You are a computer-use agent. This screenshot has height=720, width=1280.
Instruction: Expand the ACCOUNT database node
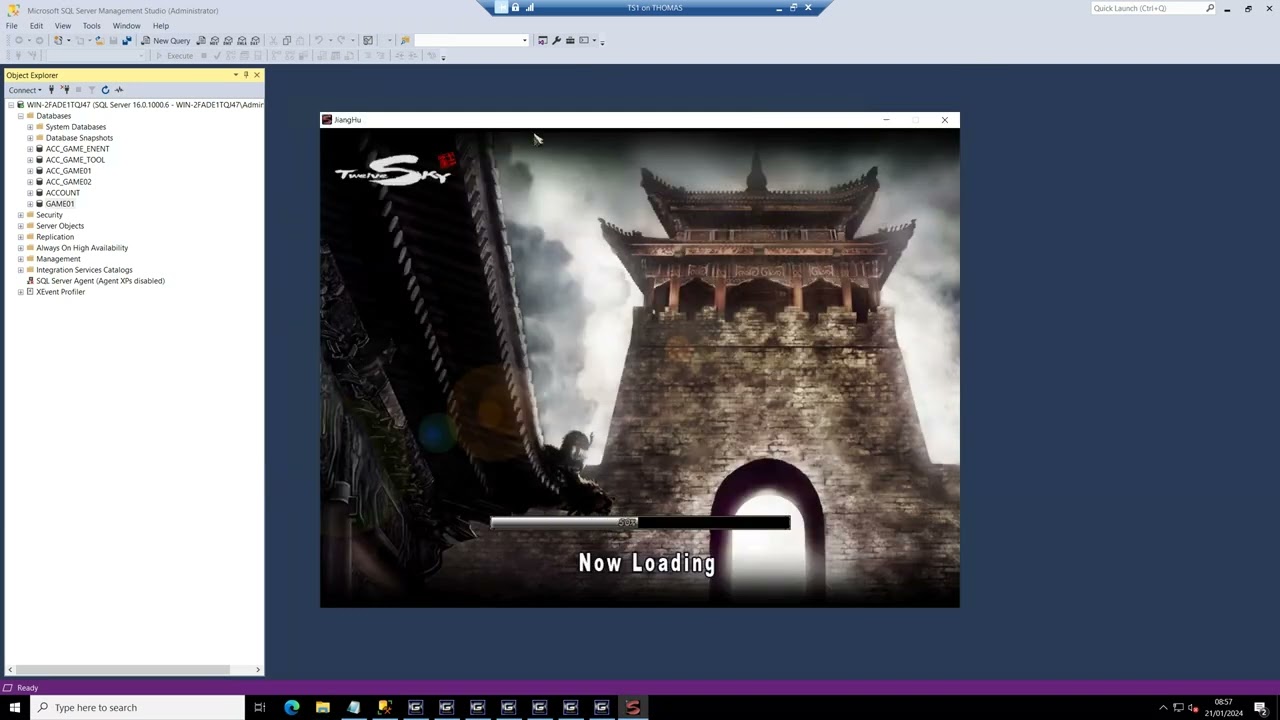[x=30, y=193]
